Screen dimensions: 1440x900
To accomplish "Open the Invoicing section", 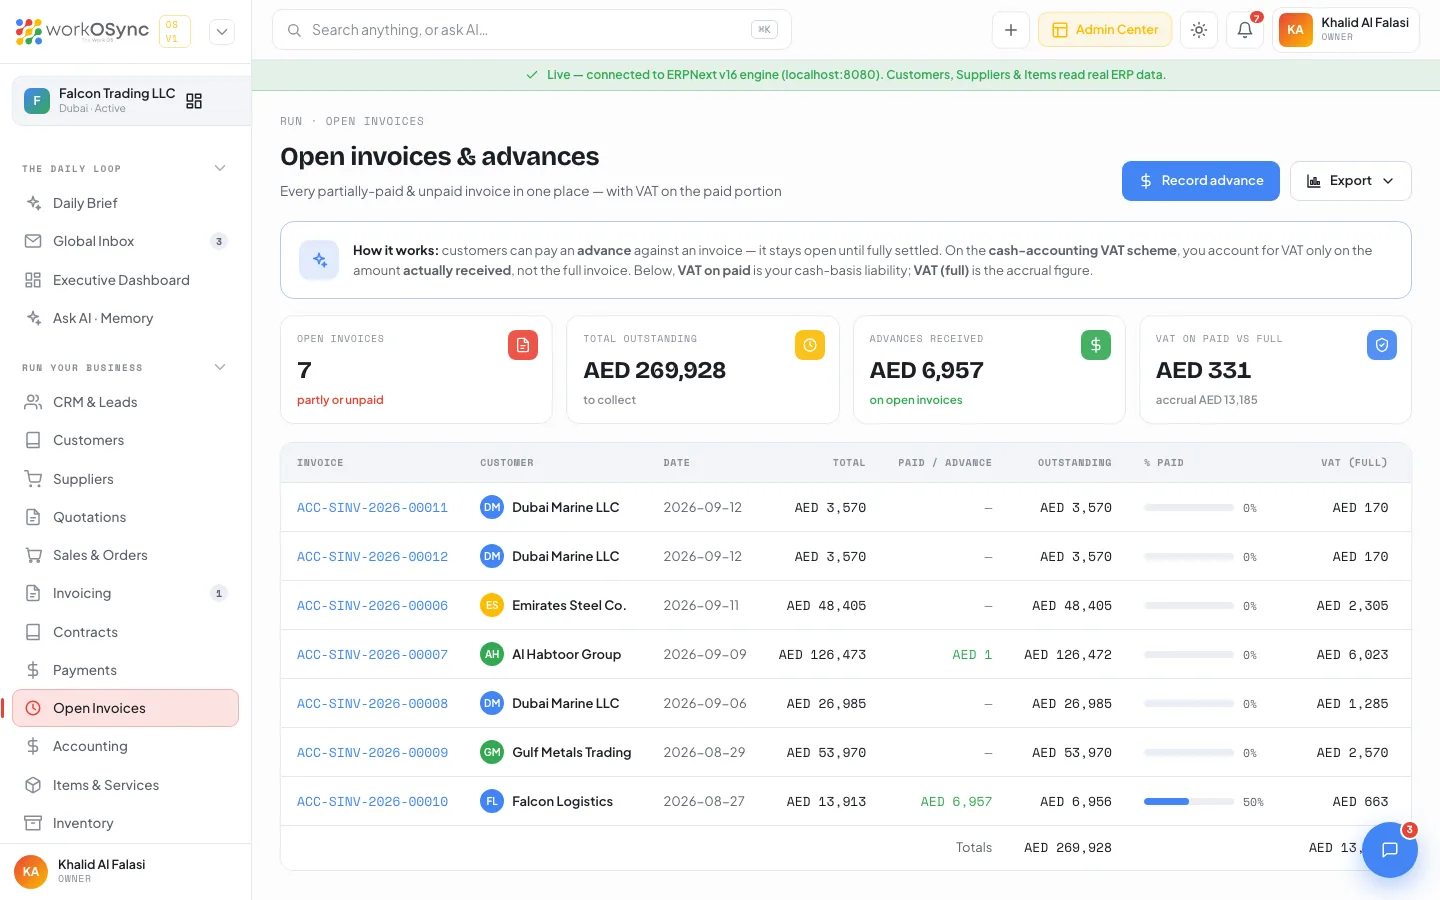I will [125, 593].
